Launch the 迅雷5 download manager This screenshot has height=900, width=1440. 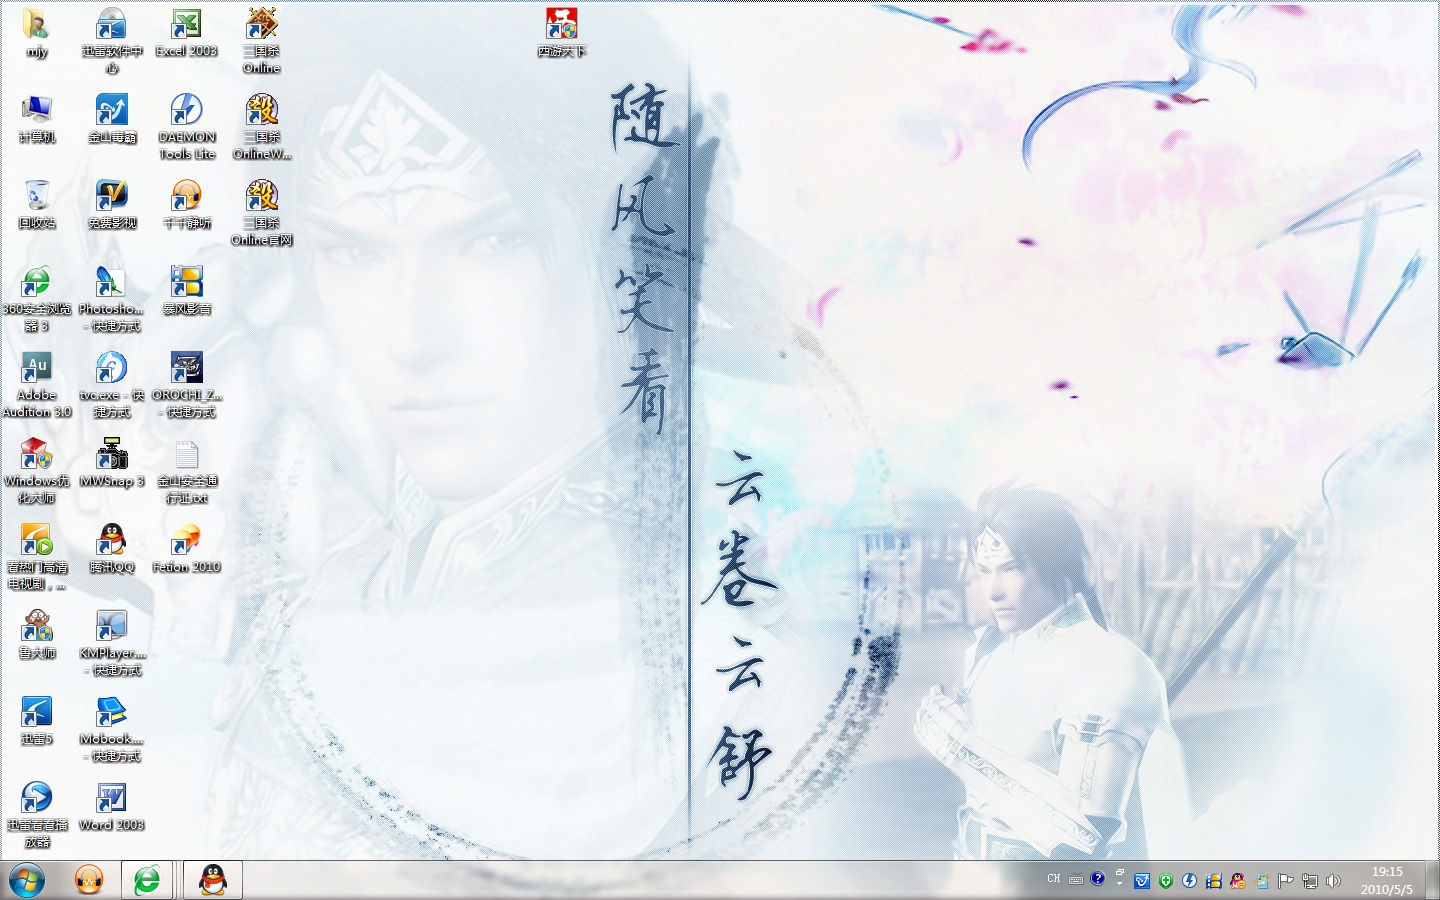(36, 722)
